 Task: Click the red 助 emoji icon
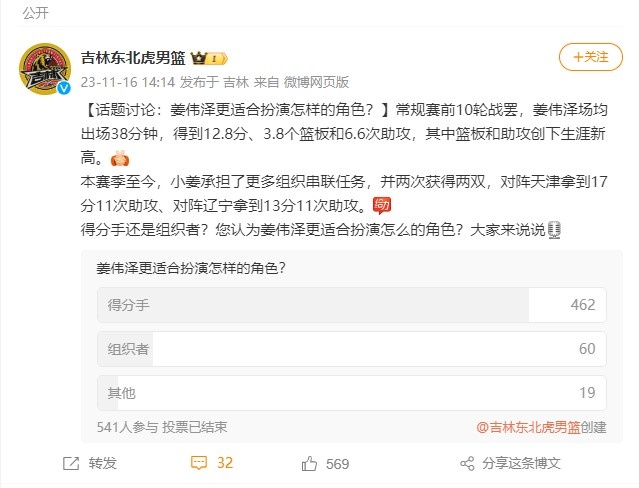pos(381,205)
